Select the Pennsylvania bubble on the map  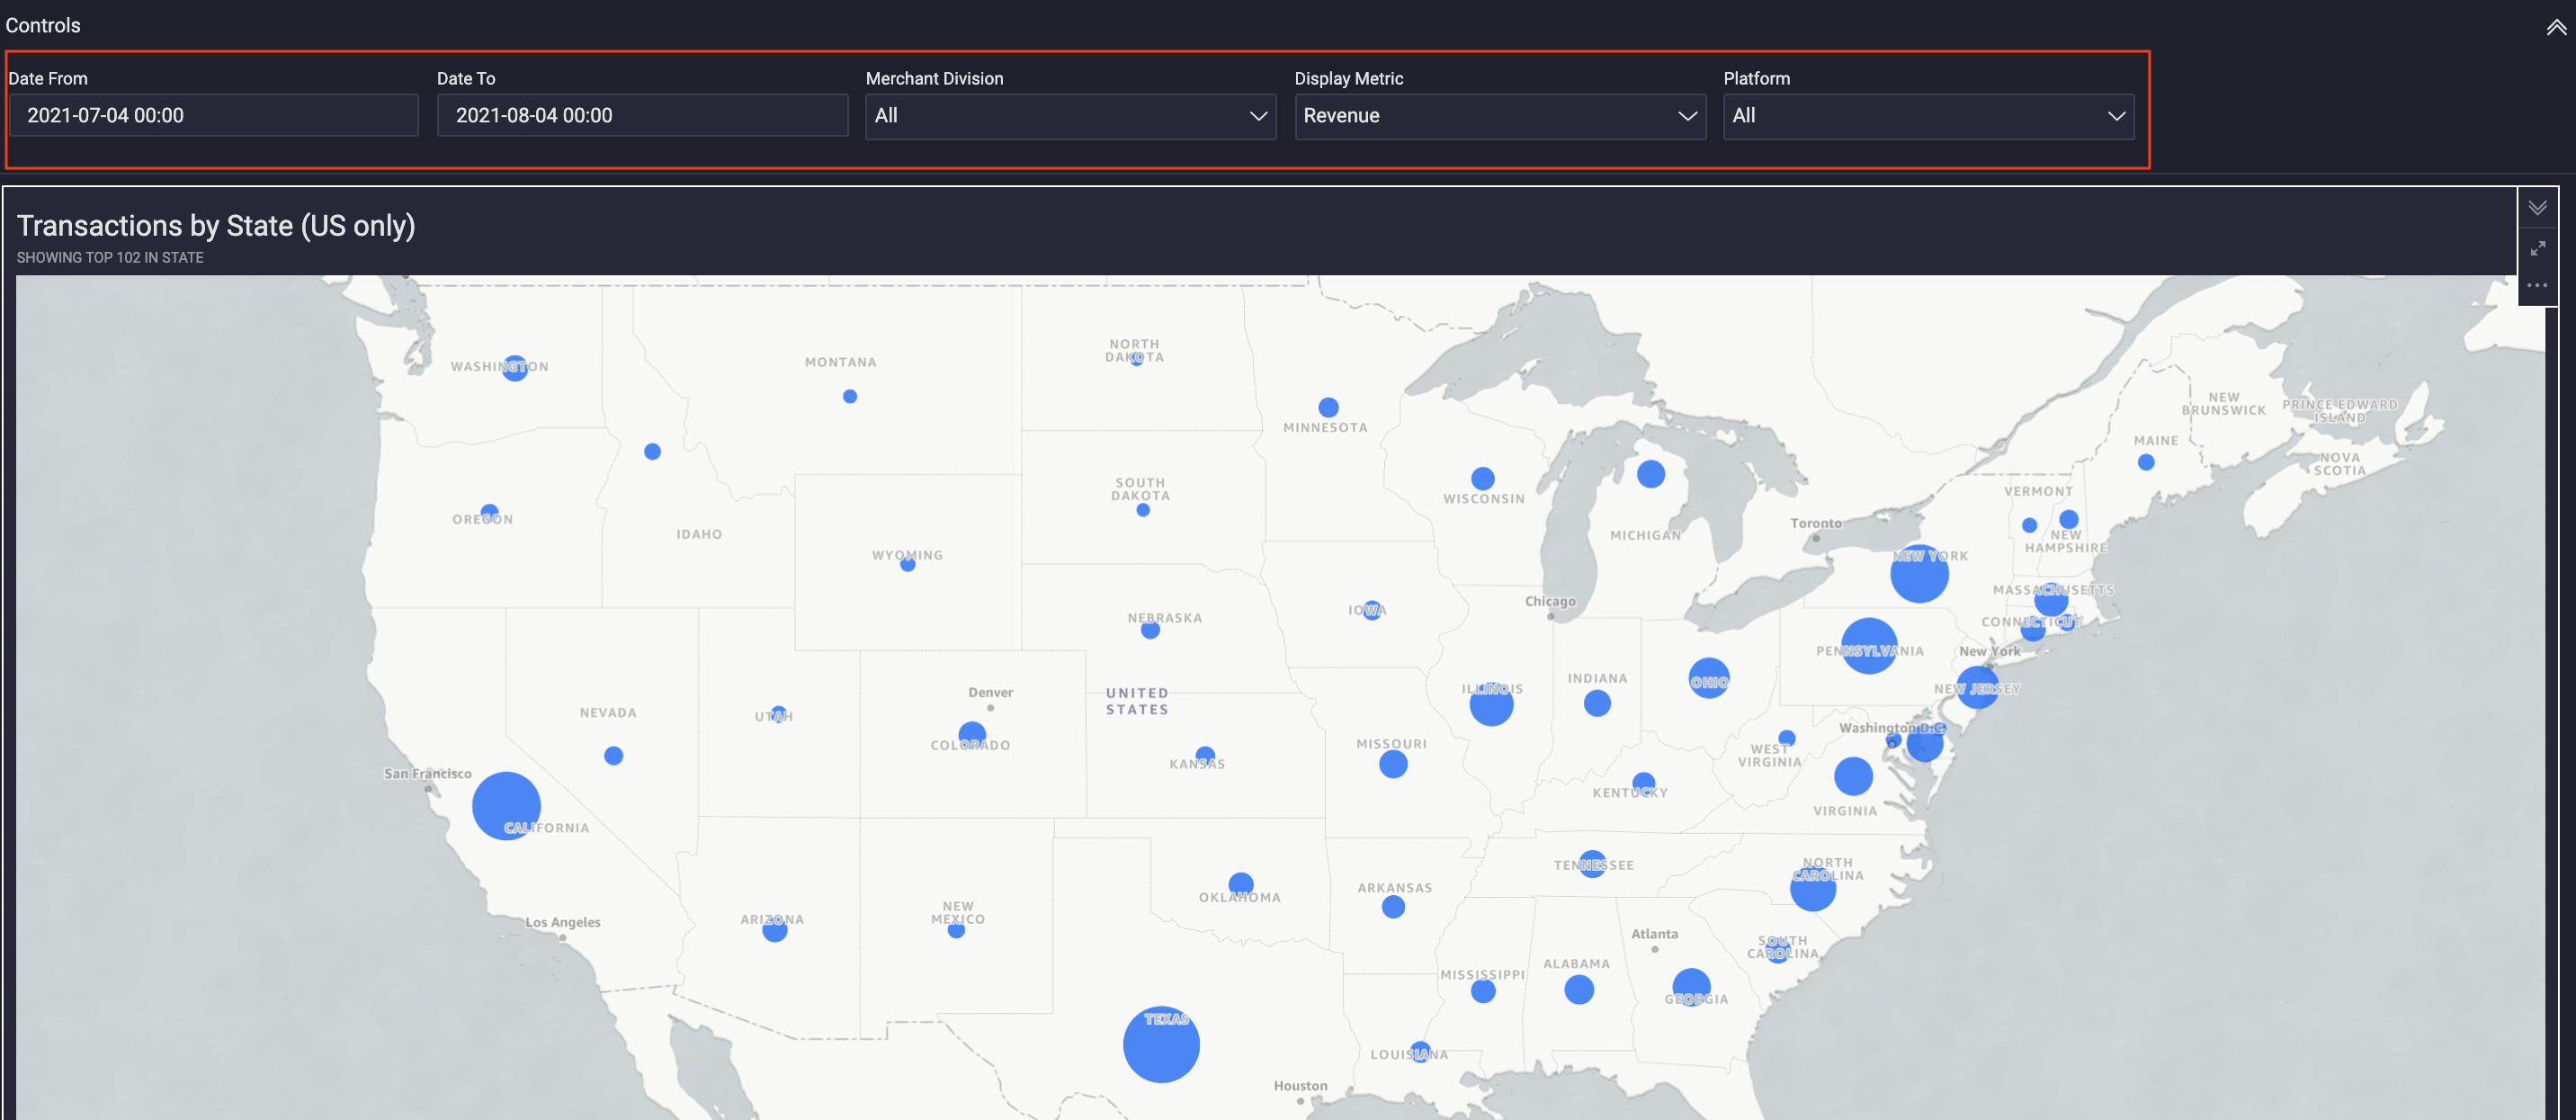click(1869, 646)
